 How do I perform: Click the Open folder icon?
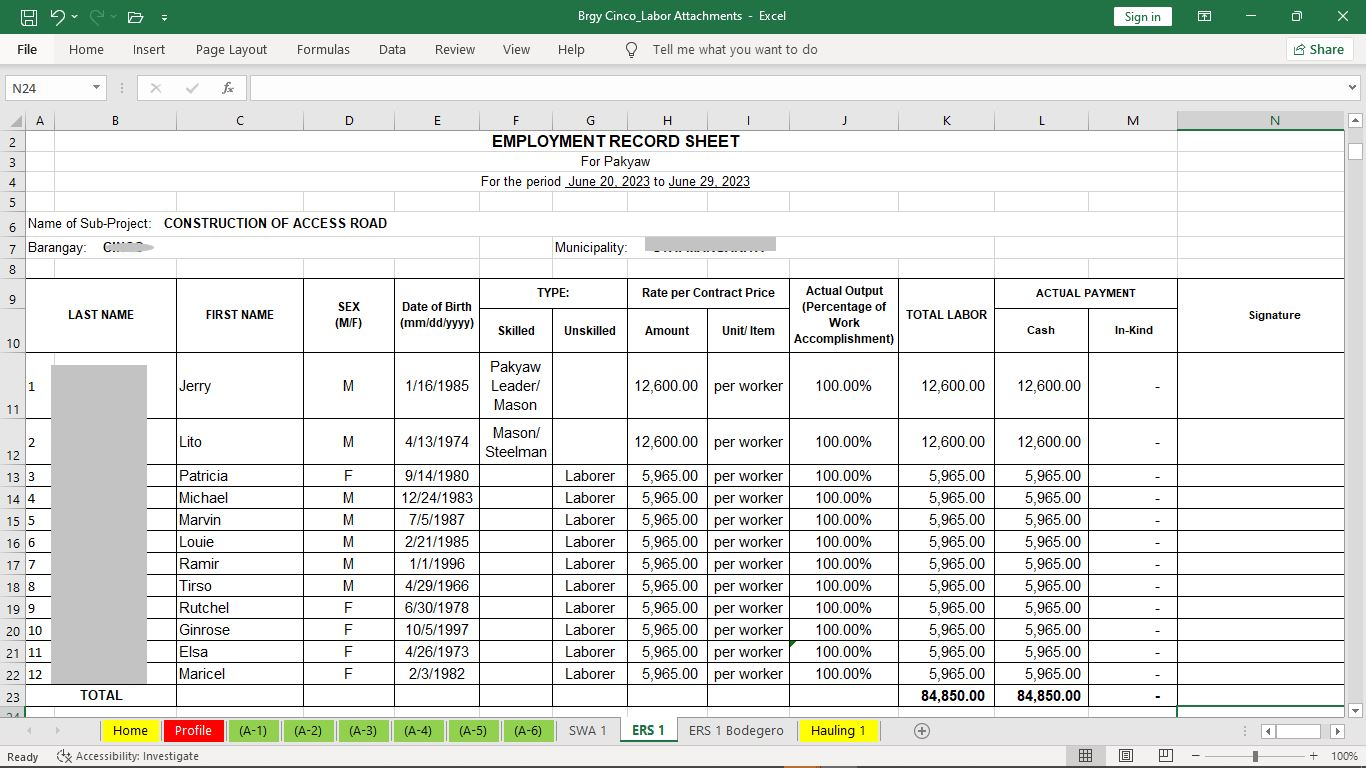(x=135, y=17)
